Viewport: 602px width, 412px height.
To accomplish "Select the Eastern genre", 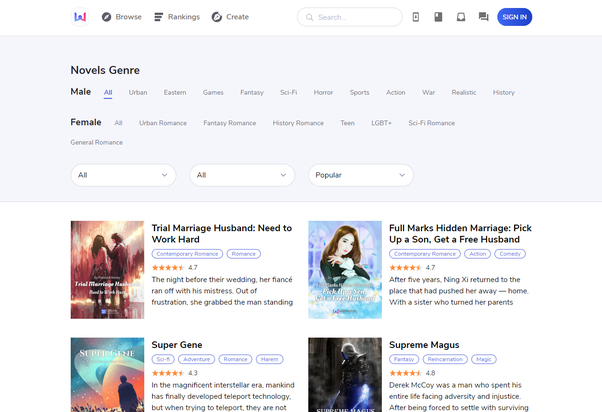I will (175, 93).
